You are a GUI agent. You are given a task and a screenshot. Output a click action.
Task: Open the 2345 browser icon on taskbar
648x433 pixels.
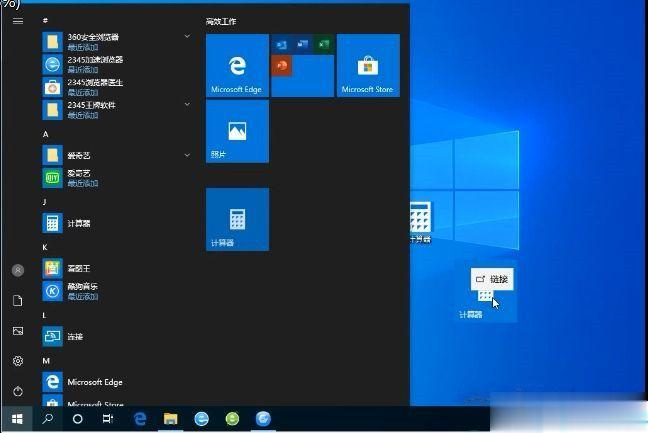201,419
